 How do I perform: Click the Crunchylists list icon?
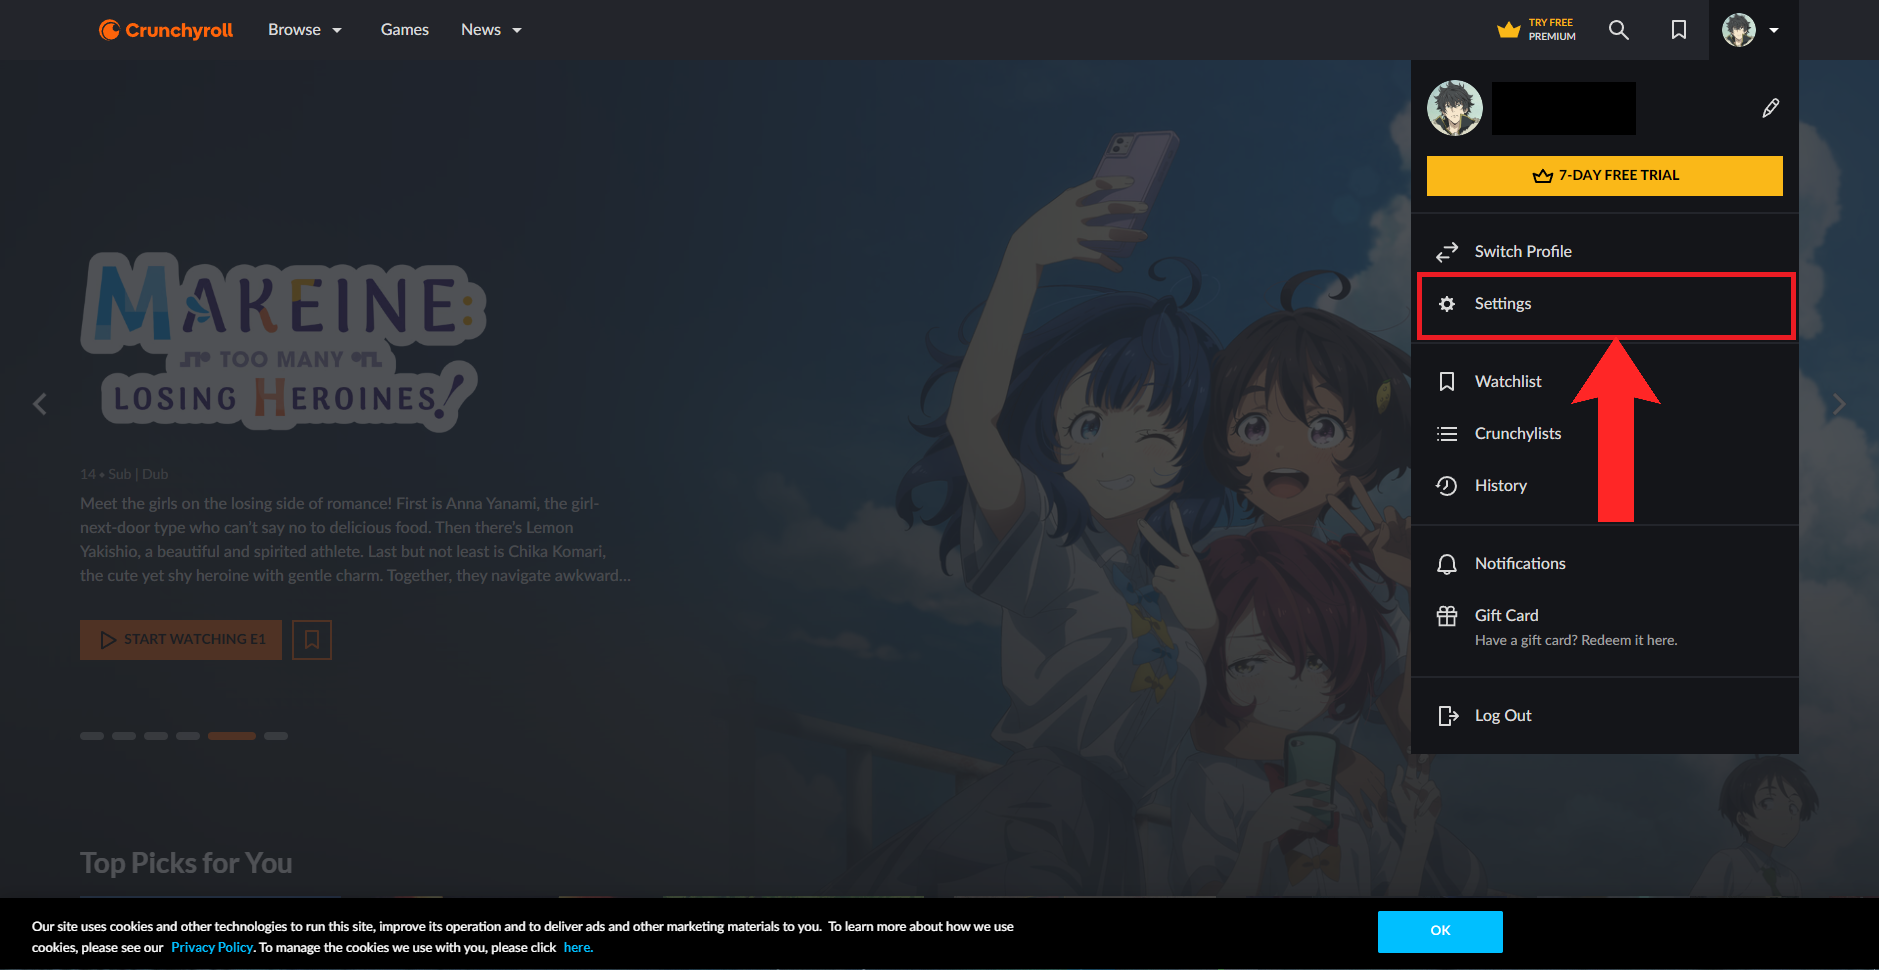1447,434
